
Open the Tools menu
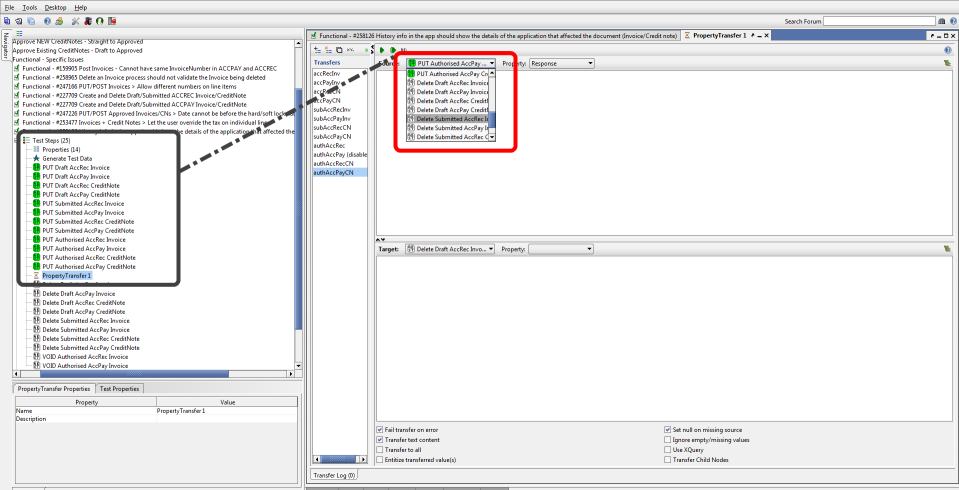click(29, 7)
